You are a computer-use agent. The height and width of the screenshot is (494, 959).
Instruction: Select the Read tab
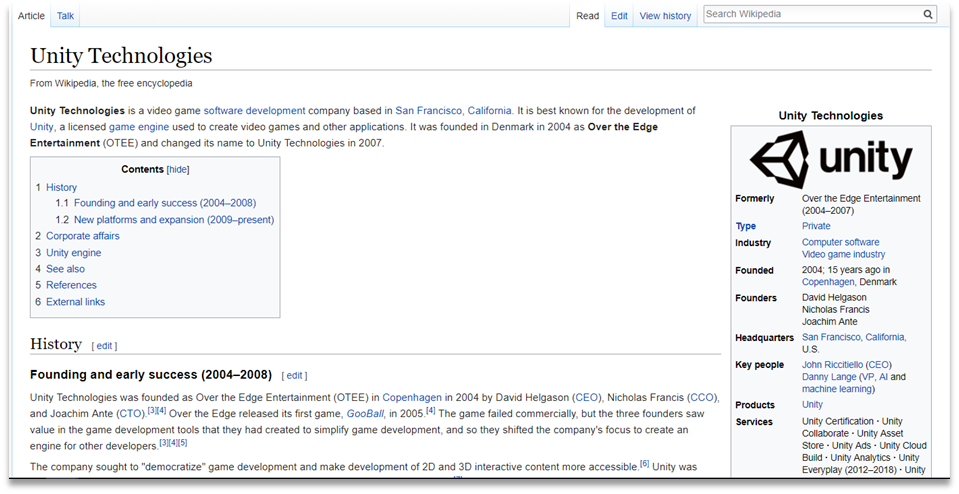pyautogui.click(x=587, y=16)
